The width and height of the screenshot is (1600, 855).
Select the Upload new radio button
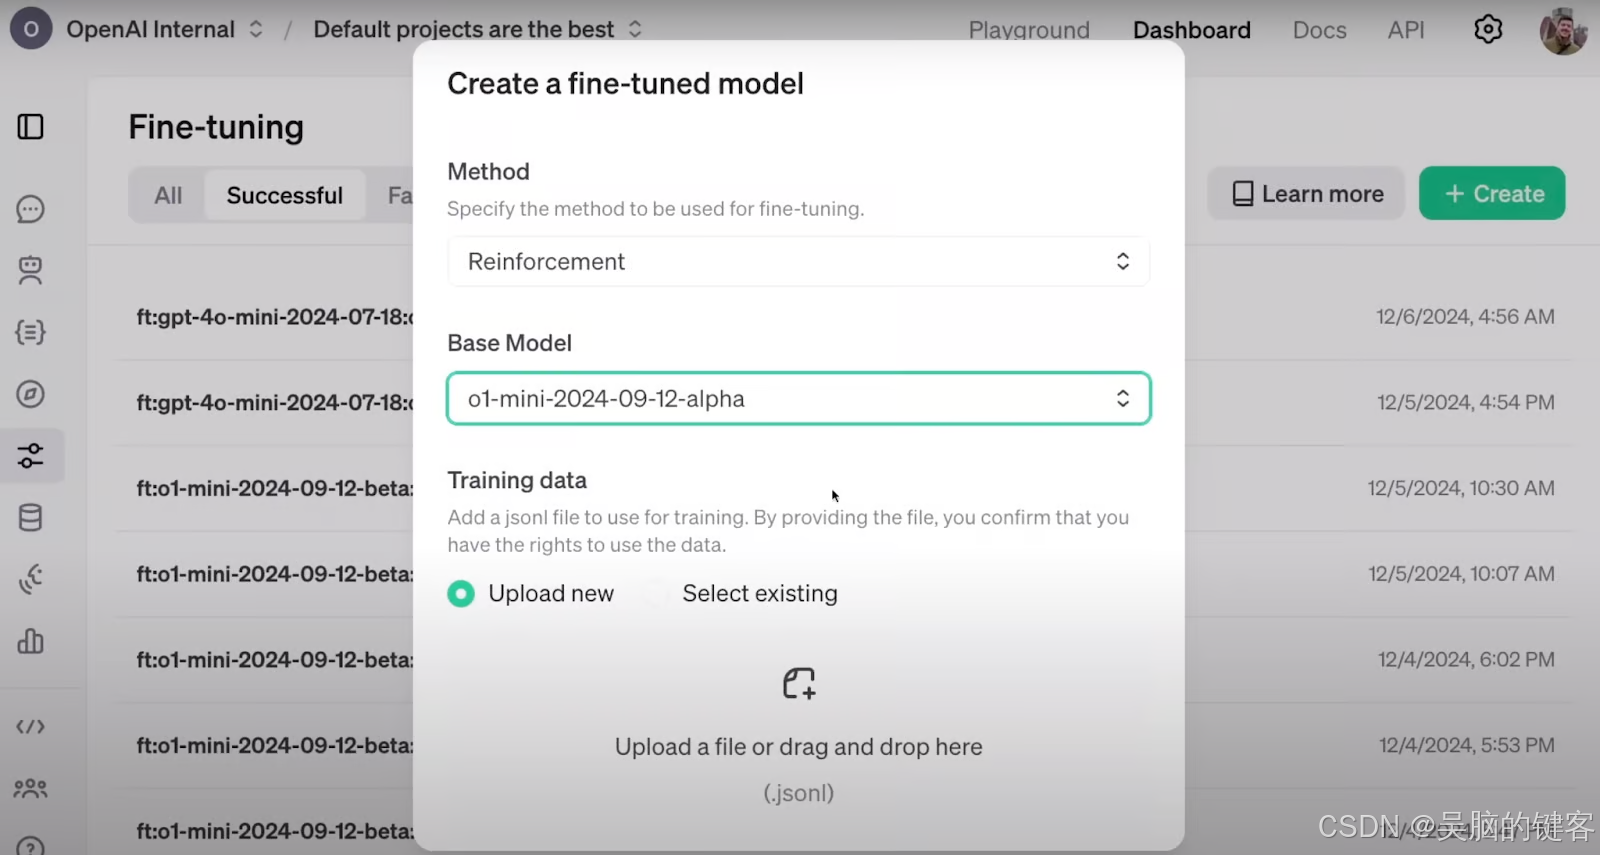tap(461, 594)
